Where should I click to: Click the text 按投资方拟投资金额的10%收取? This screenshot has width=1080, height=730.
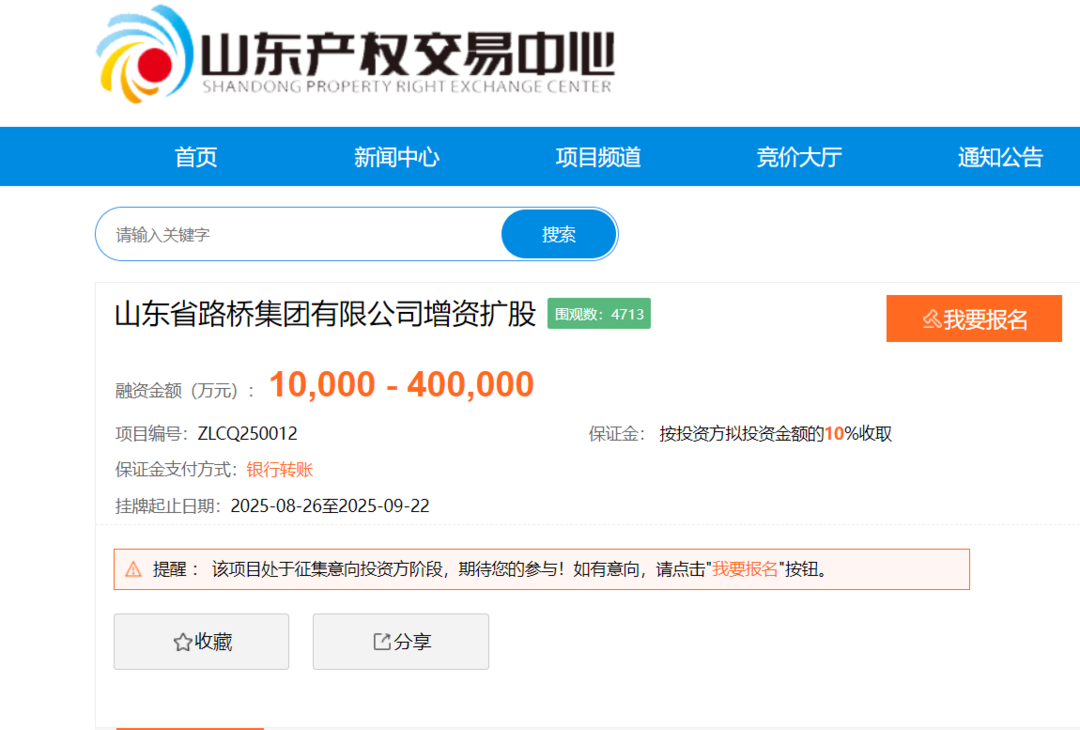776,433
